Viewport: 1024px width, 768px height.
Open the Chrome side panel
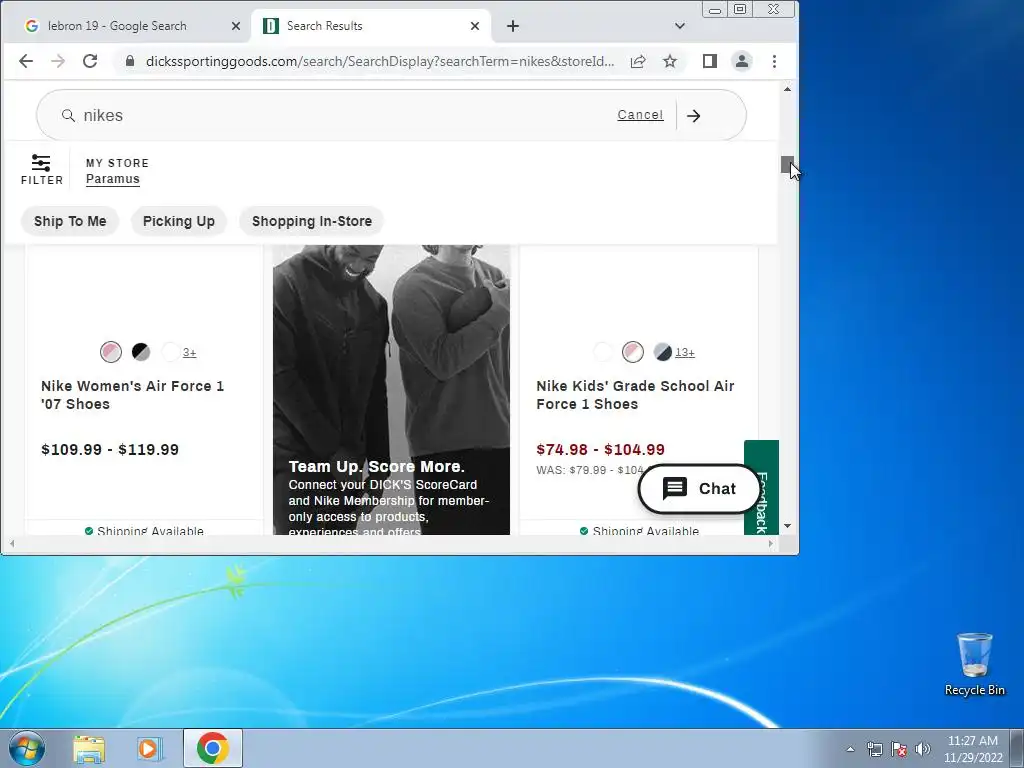coord(710,61)
